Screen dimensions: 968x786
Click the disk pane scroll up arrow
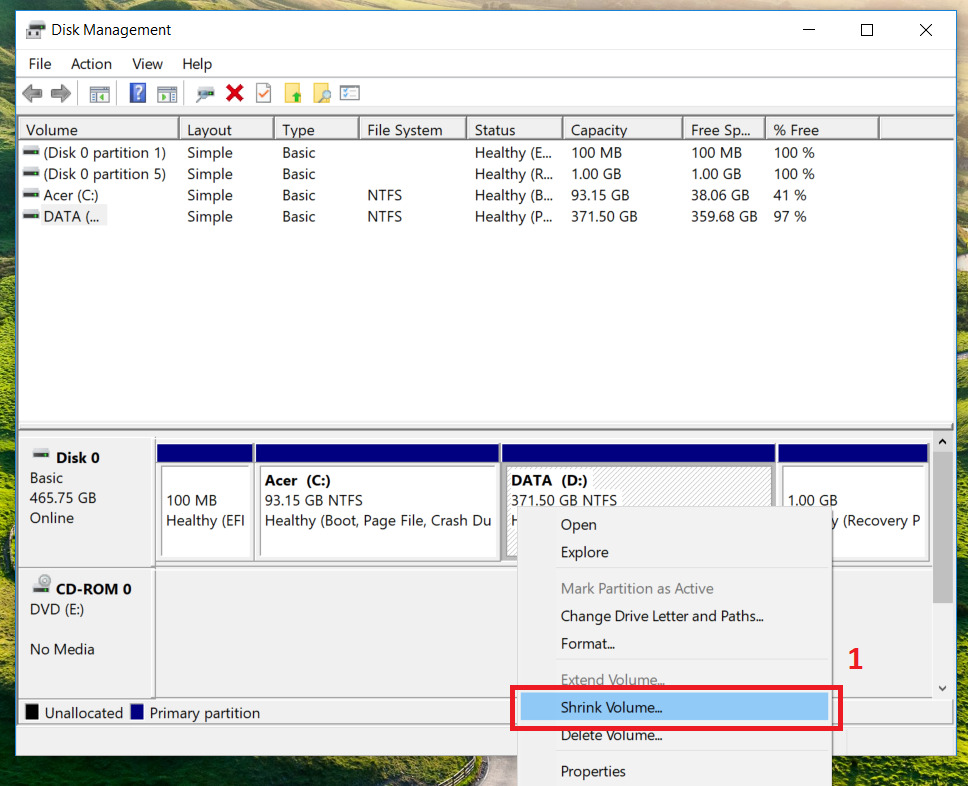942,441
